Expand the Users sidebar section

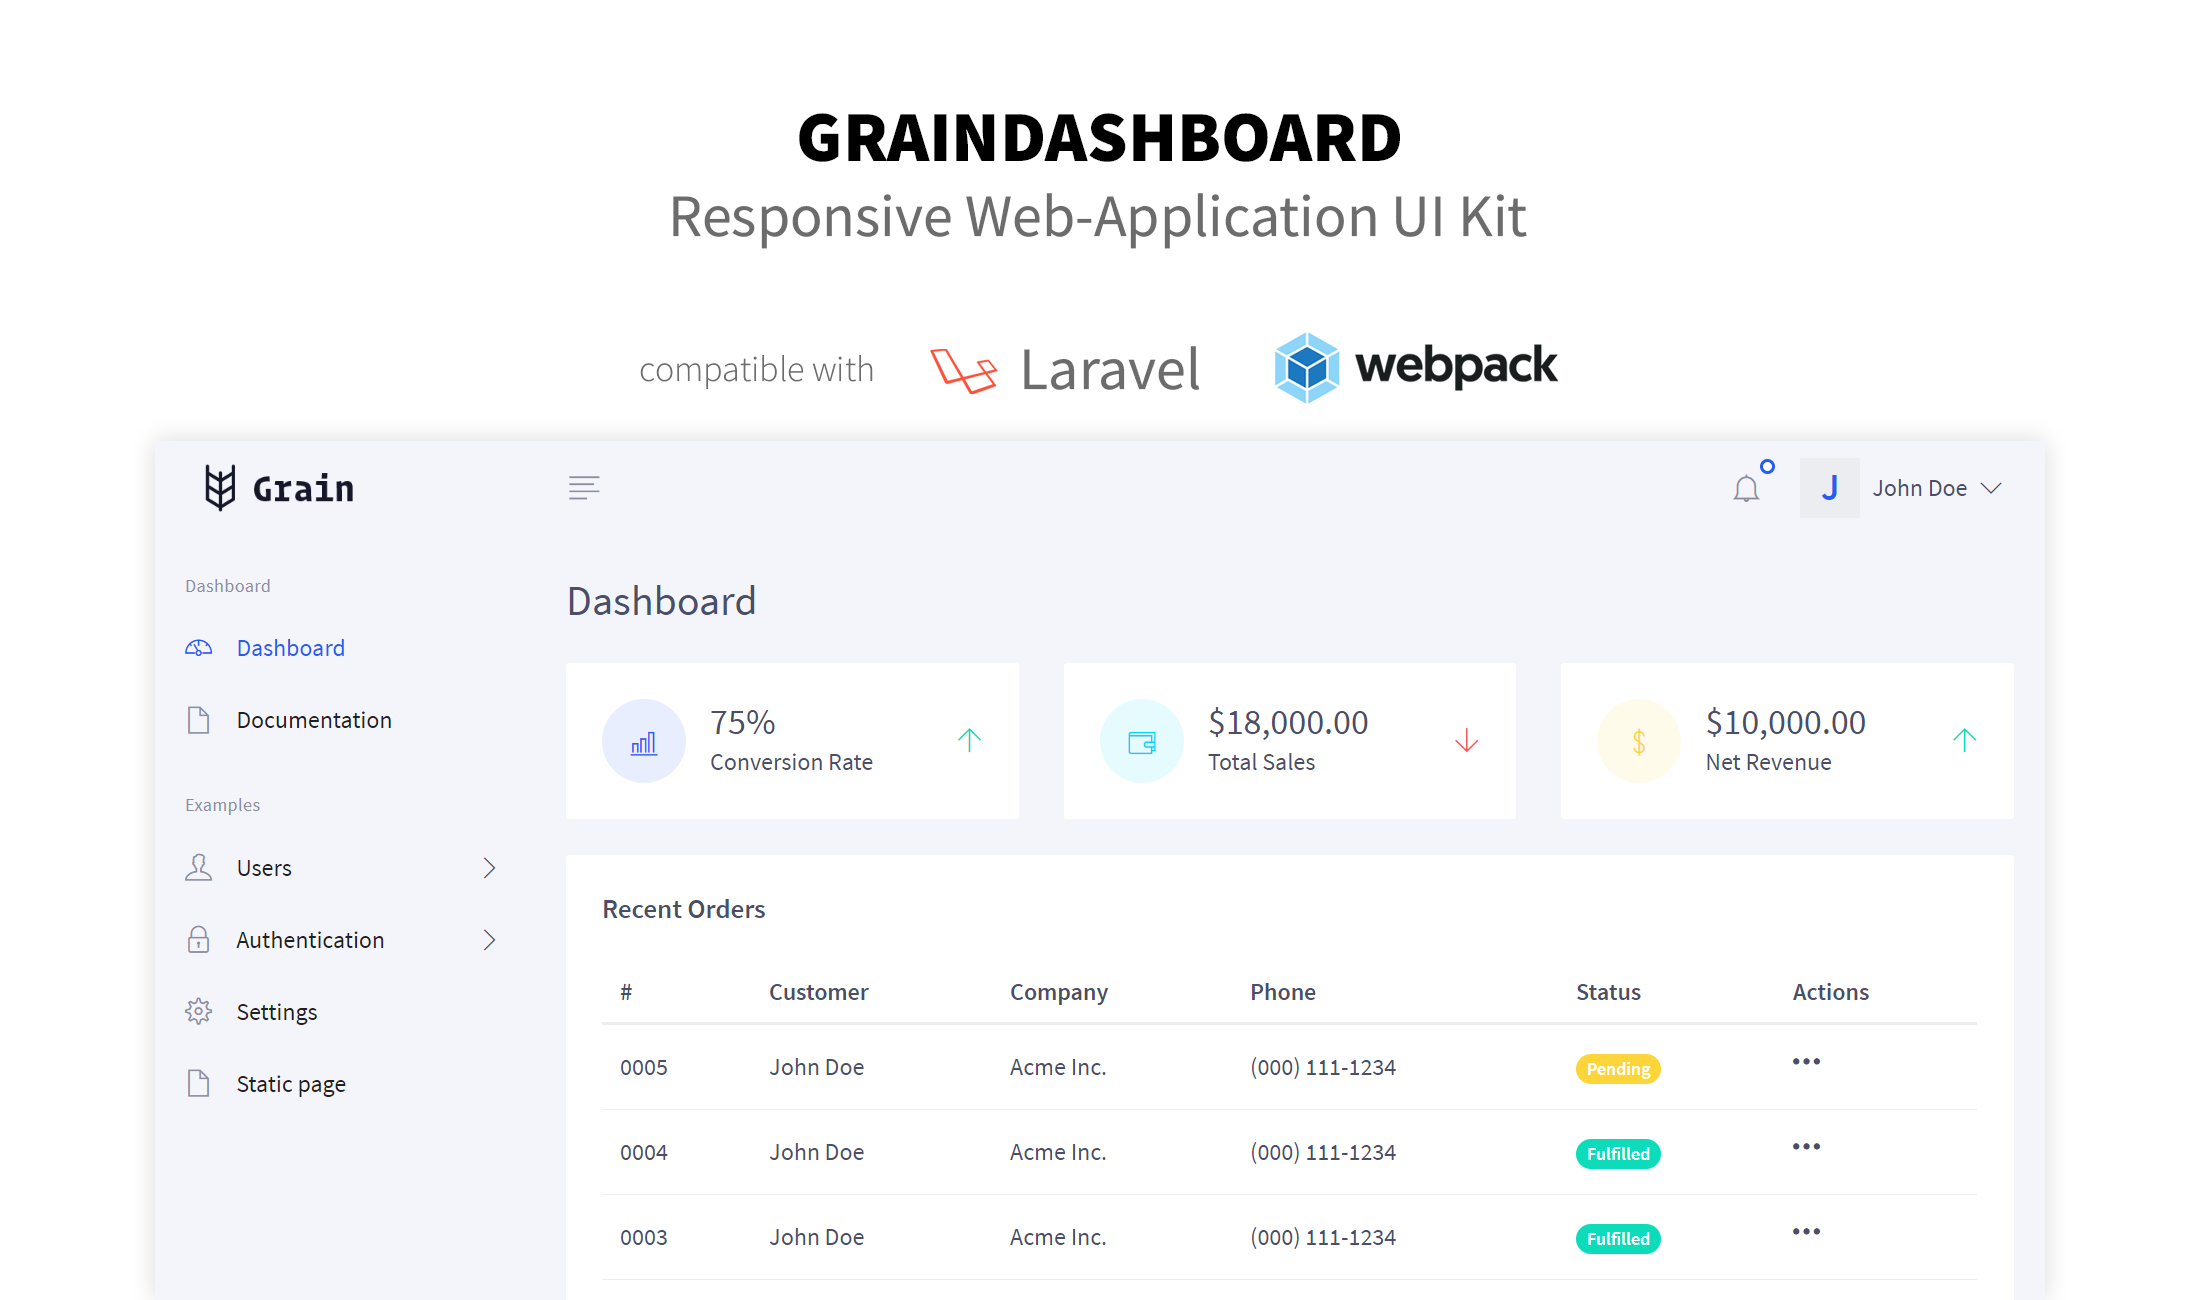[489, 868]
